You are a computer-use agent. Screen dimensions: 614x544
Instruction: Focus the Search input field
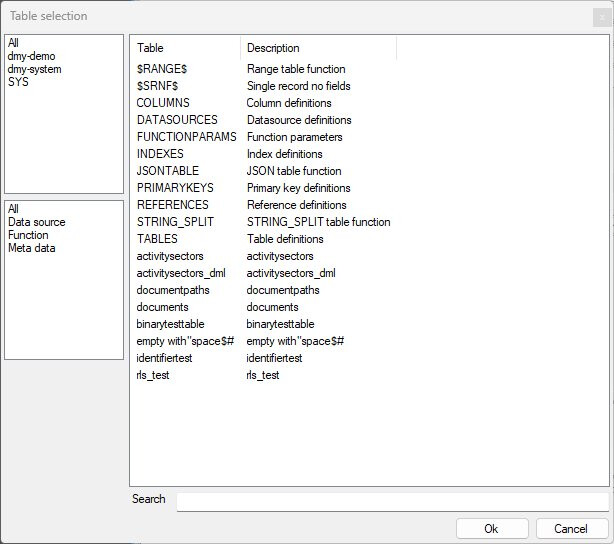[392, 501]
